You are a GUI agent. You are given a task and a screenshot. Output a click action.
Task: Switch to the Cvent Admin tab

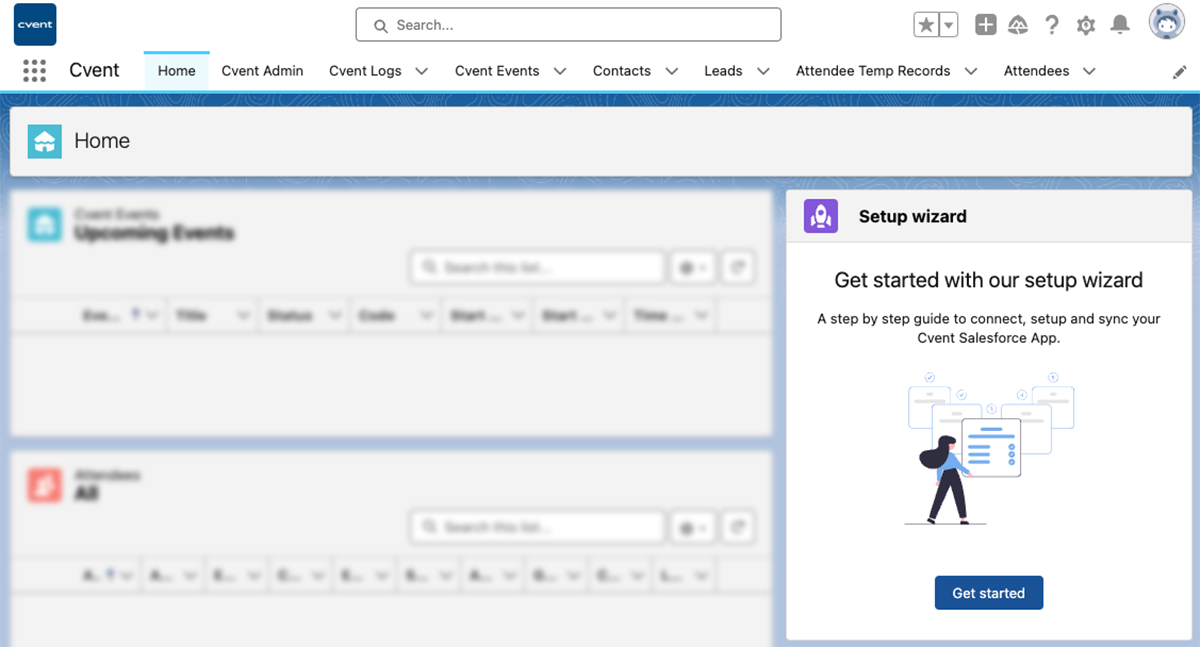click(262, 71)
